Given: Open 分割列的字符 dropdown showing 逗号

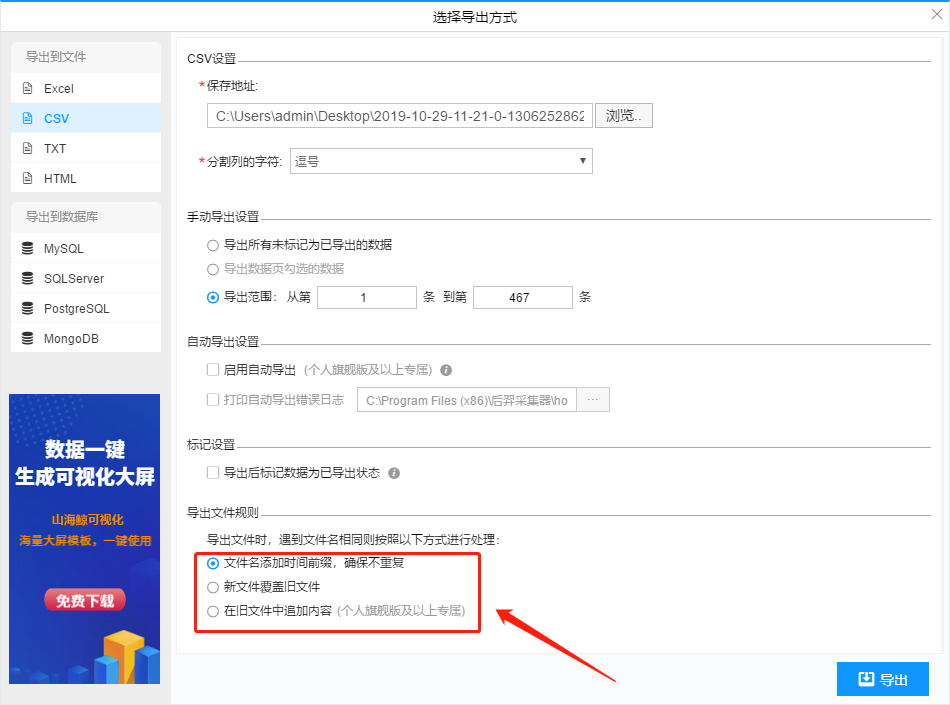Looking at the screenshot, I should tap(441, 161).
